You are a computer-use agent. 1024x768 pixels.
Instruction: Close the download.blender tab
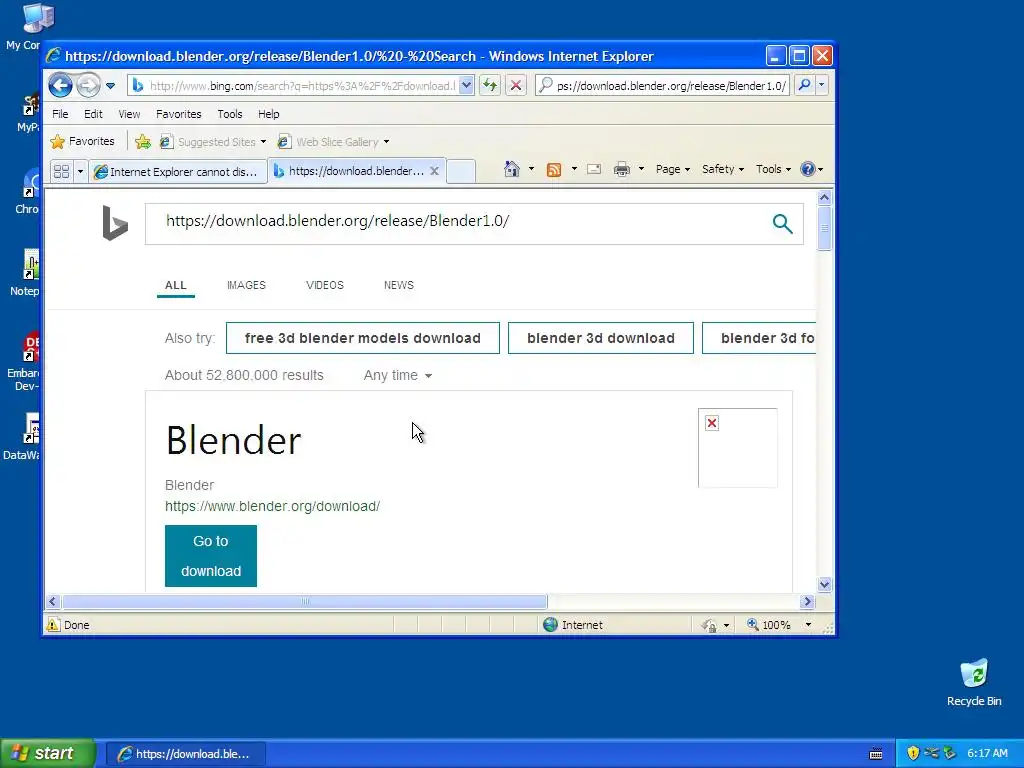434,171
